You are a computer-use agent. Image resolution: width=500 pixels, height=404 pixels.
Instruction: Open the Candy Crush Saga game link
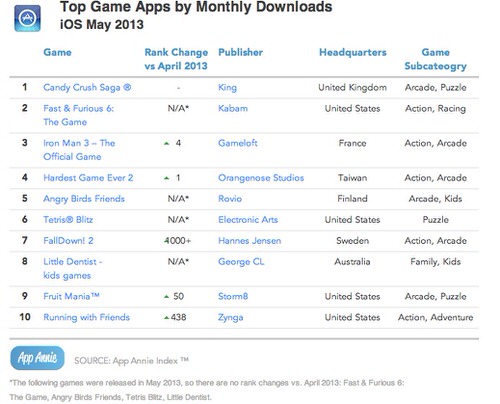87,87
